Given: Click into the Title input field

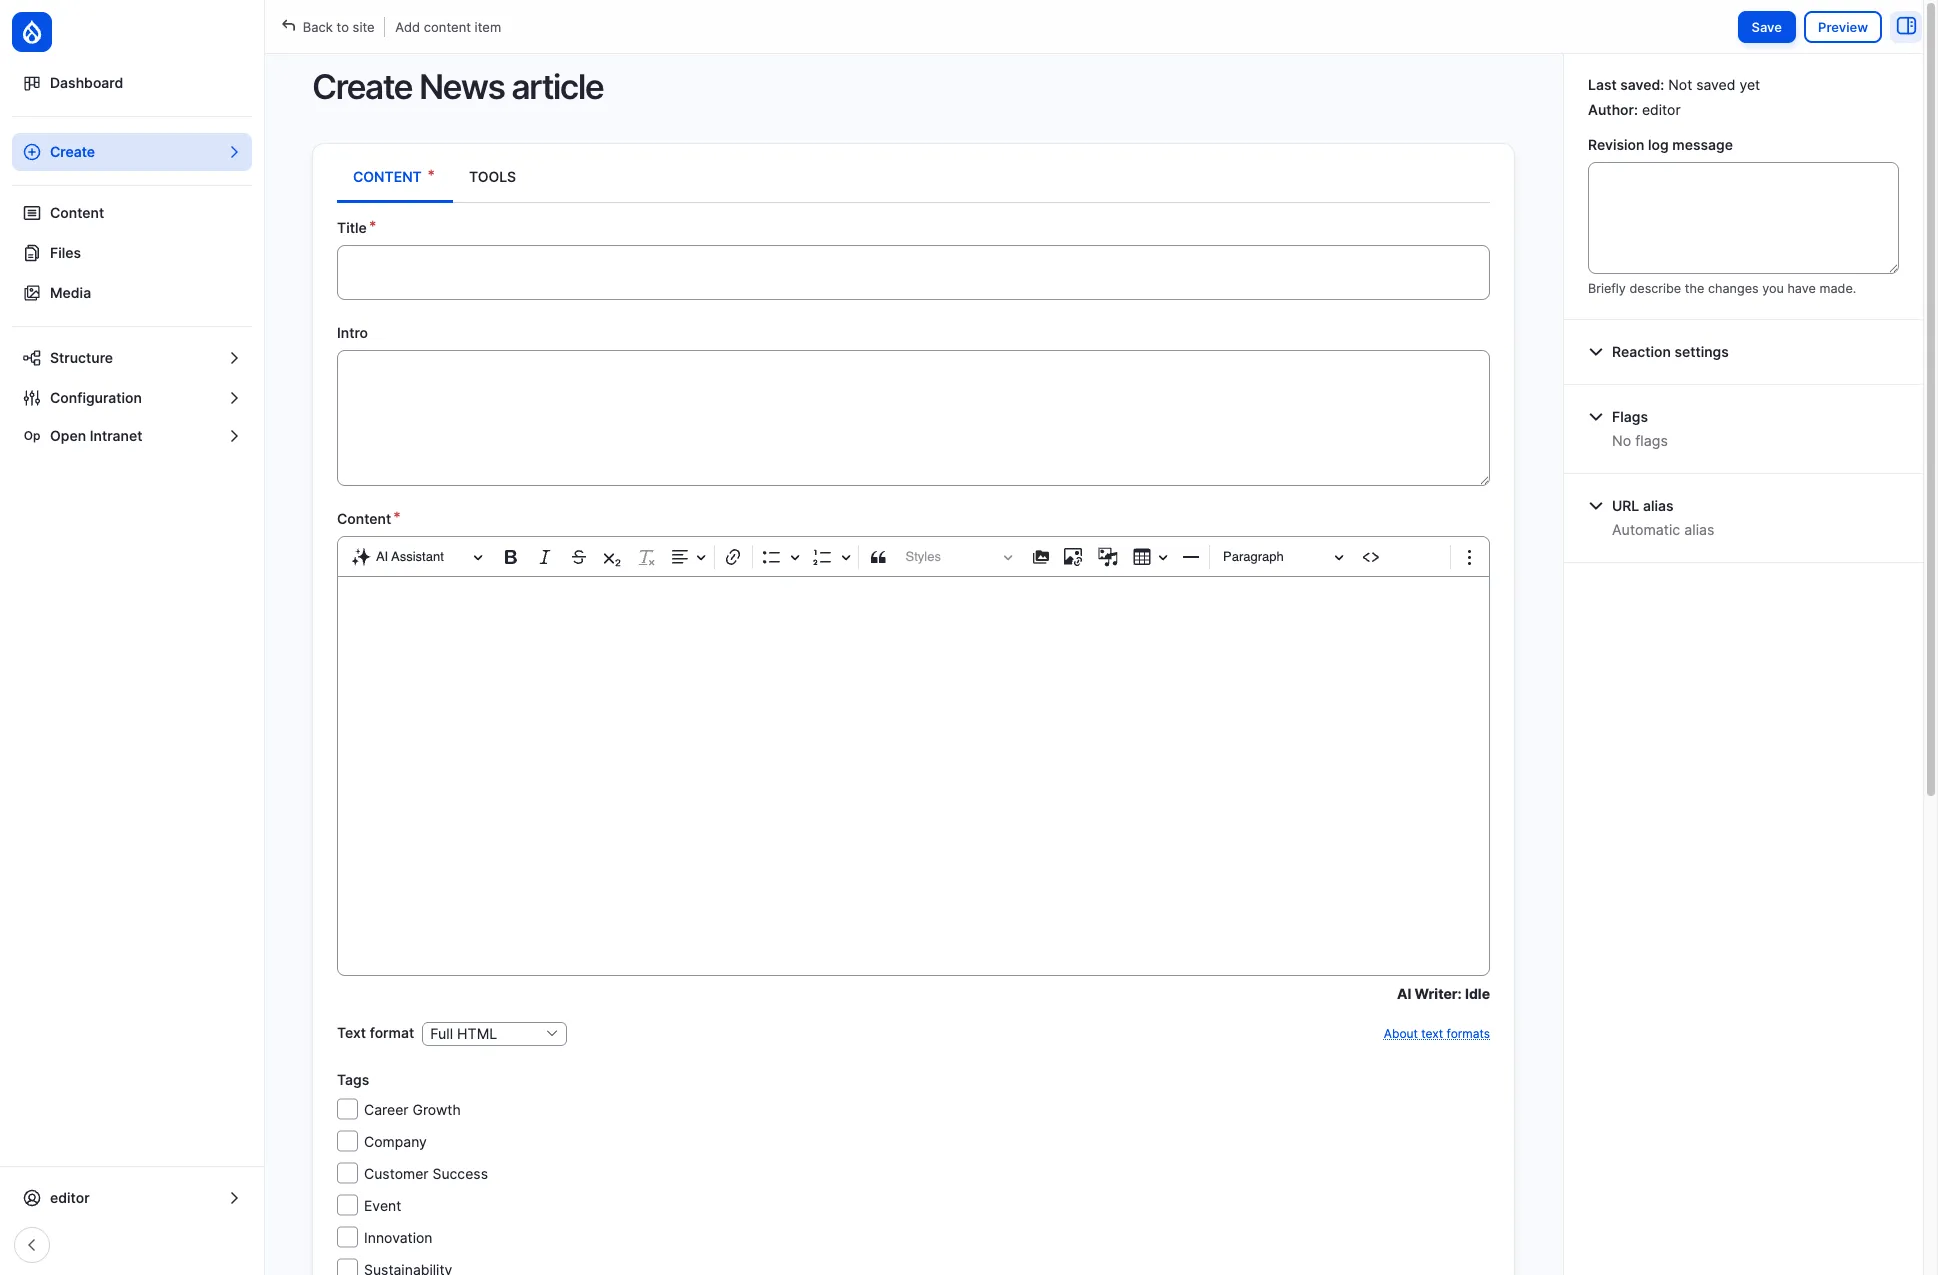Looking at the screenshot, I should (x=913, y=272).
